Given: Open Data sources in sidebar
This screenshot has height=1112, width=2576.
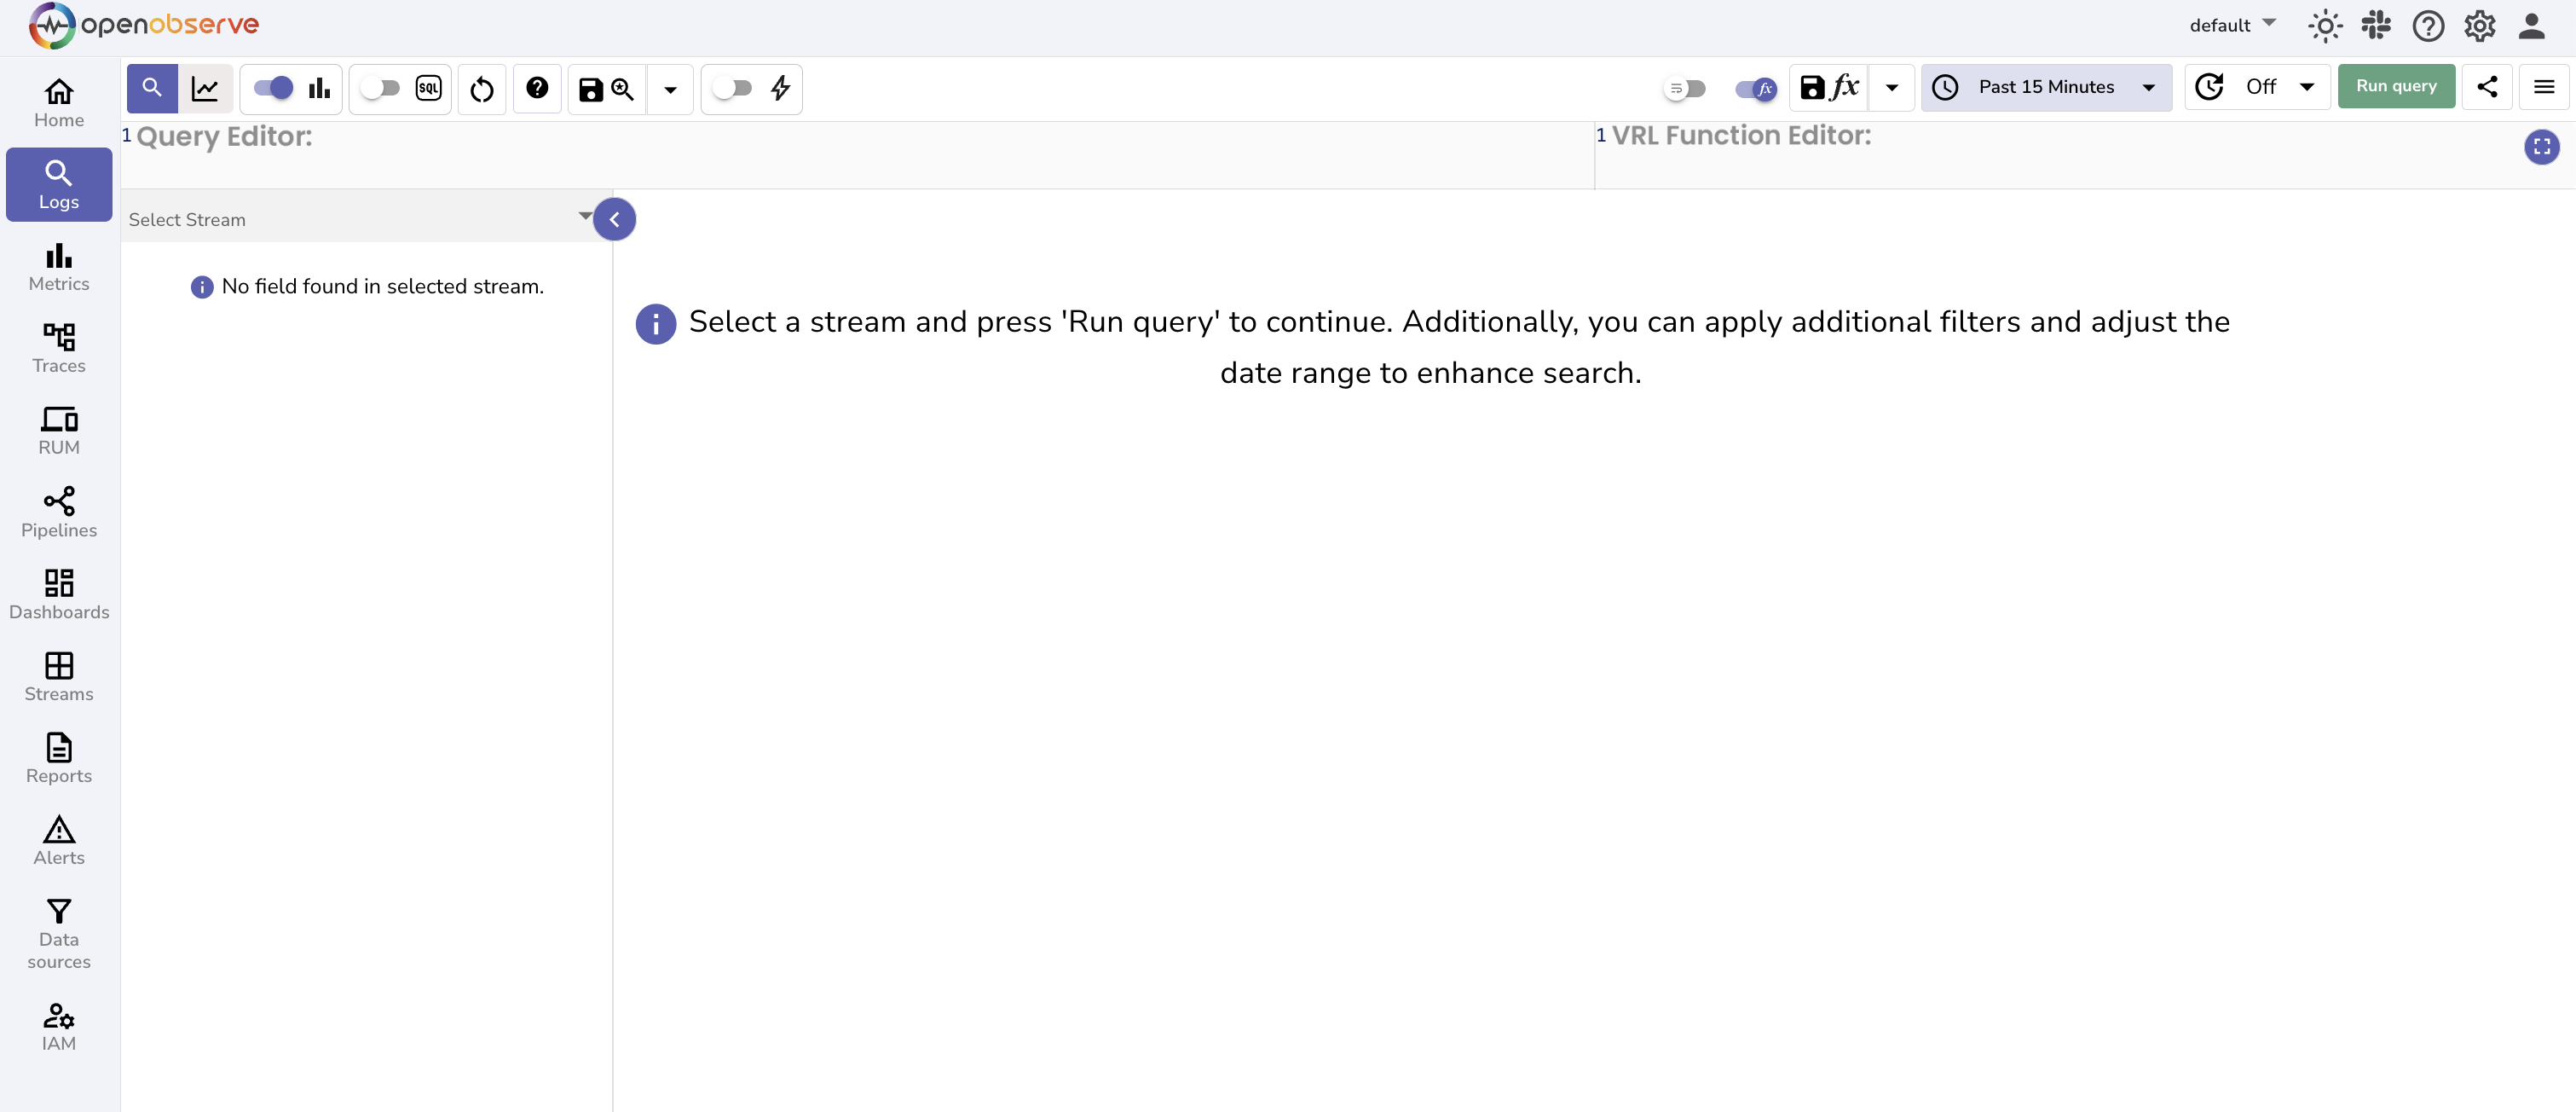Looking at the screenshot, I should [59, 934].
